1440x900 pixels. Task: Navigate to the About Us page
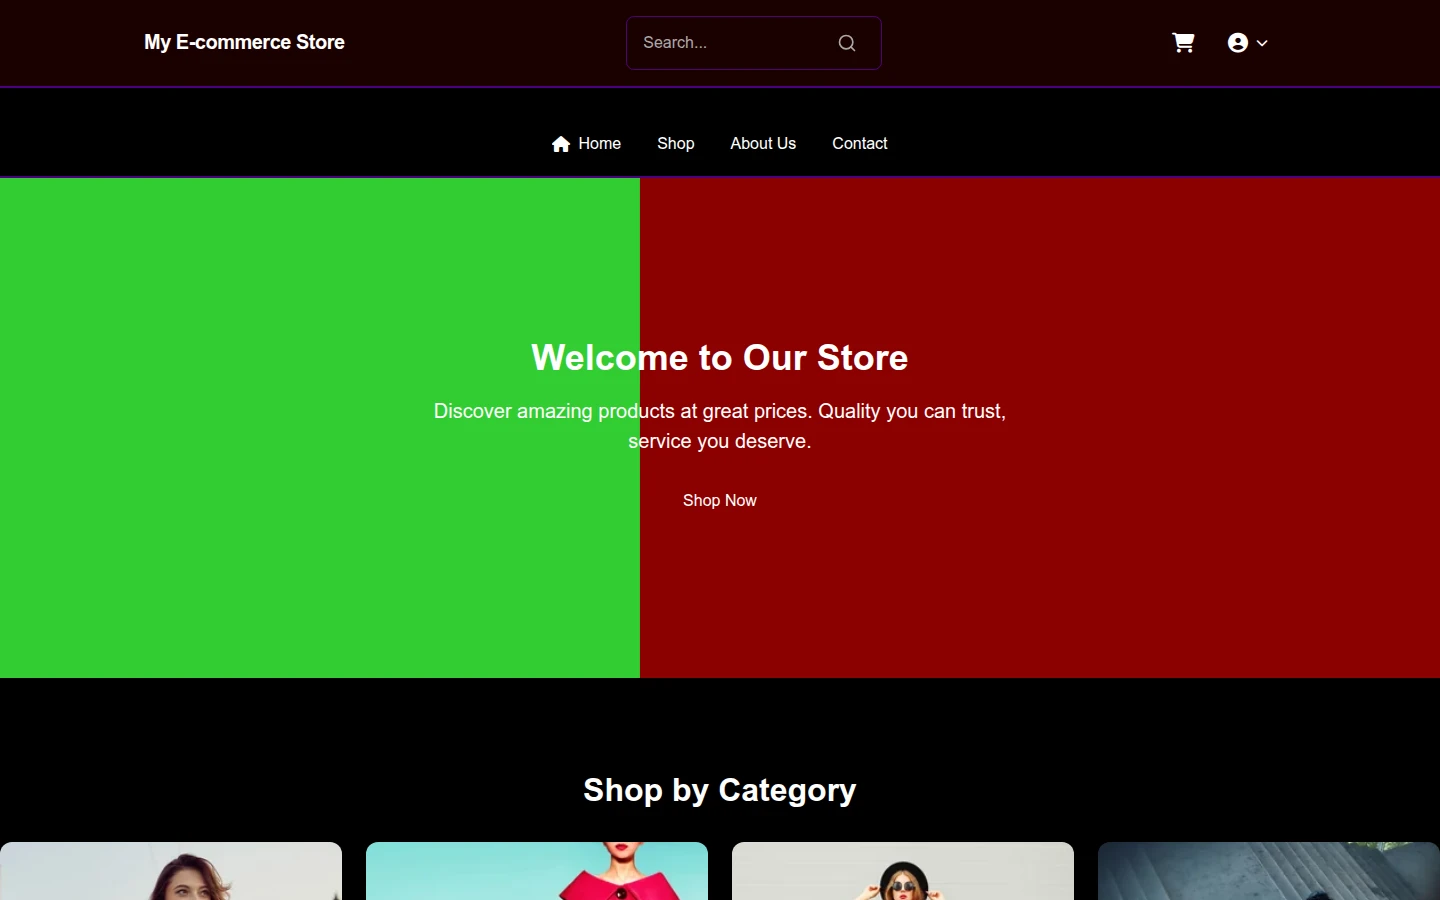pos(763,144)
